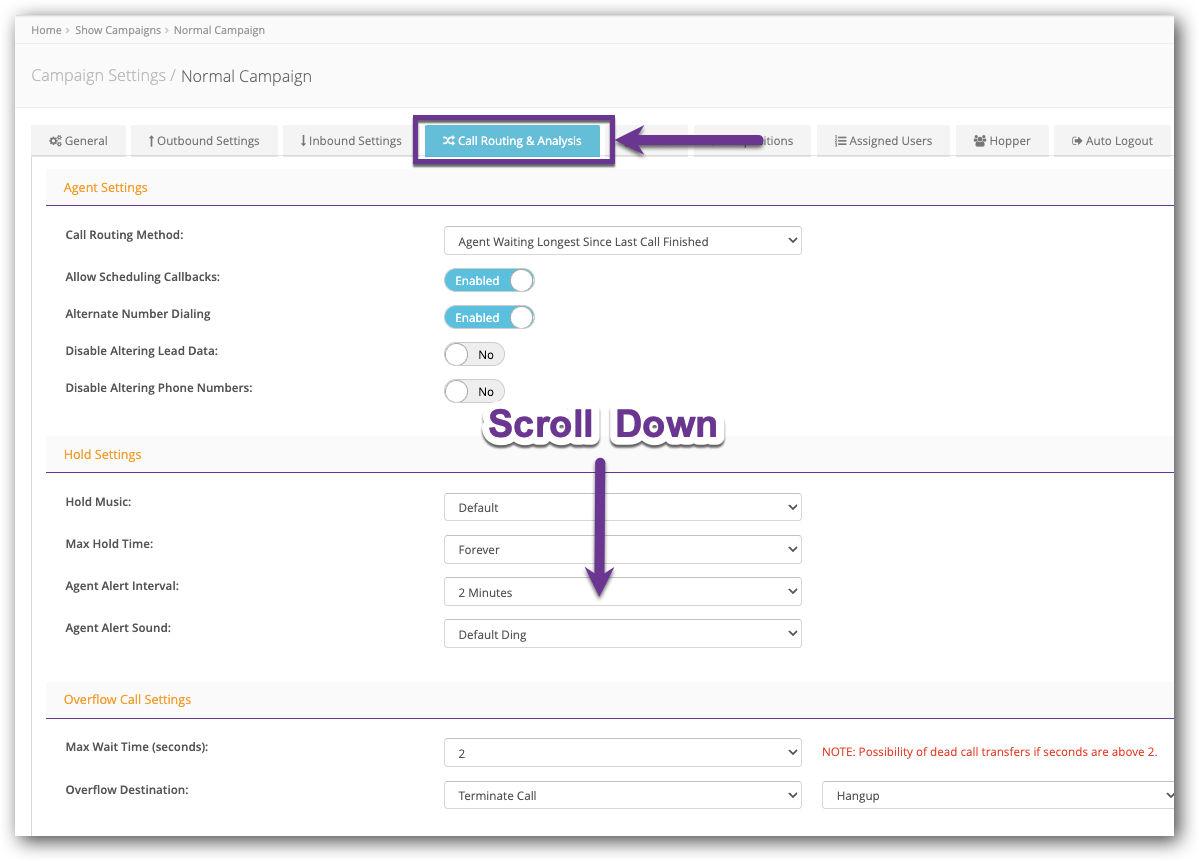
Task: Toggle Disable Altering Phone Numbers switch
Action: tap(474, 391)
